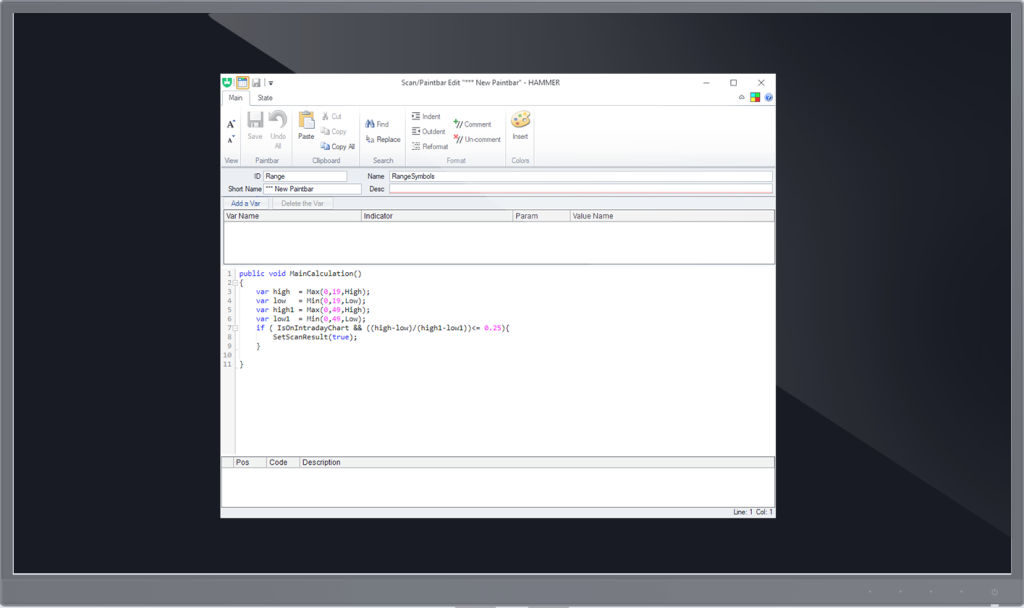Image resolution: width=1024 pixels, height=608 pixels.
Task: Open the quick access toolbar customize arrow
Action: (270, 83)
